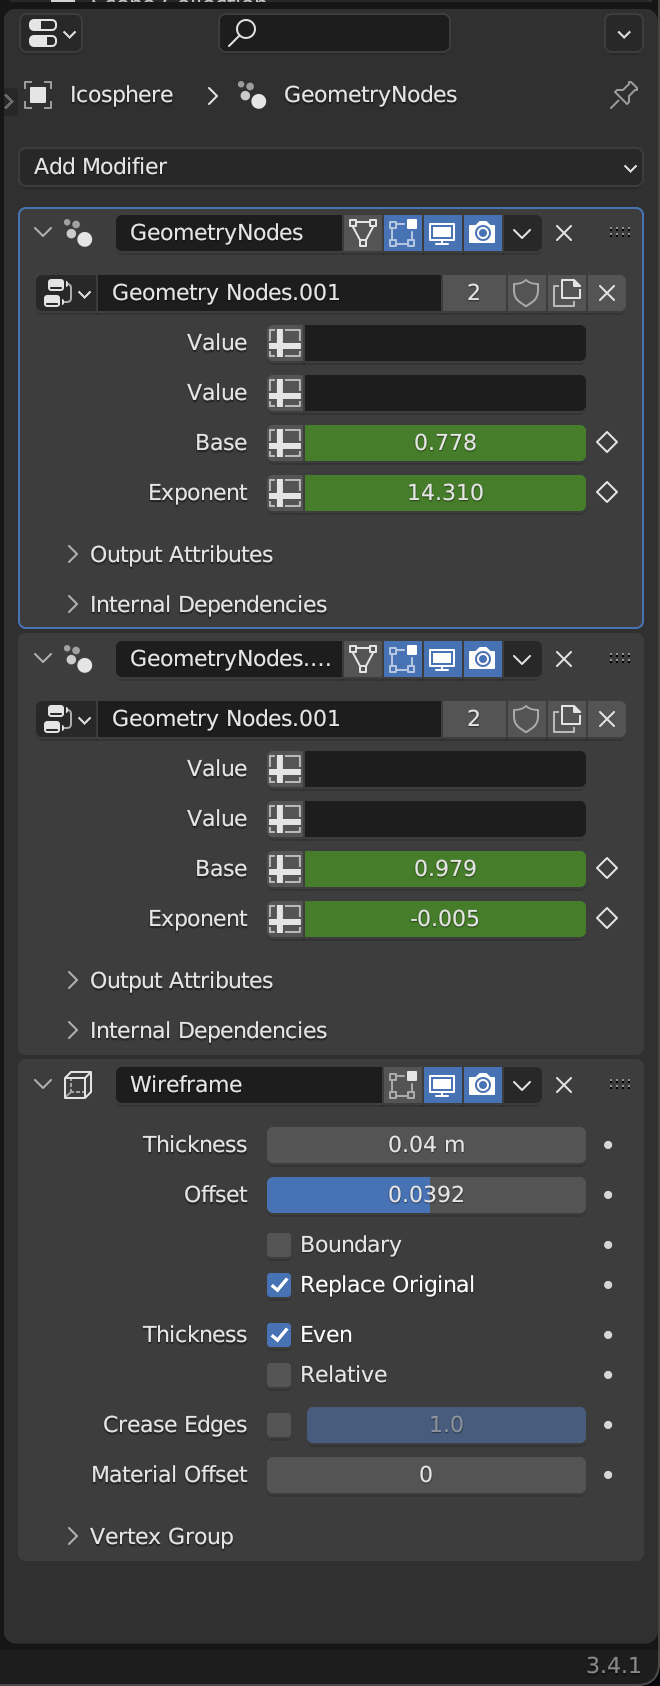
Task: Click the drag handle of the first GeometryNodes modifier
Action: pyautogui.click(x=620, y=233)
